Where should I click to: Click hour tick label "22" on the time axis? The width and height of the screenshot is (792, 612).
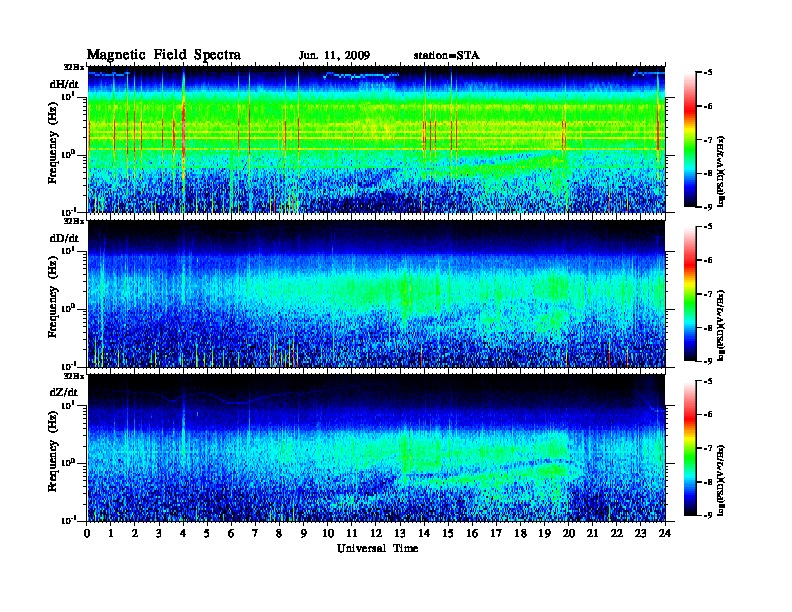(x=617, y=533)
